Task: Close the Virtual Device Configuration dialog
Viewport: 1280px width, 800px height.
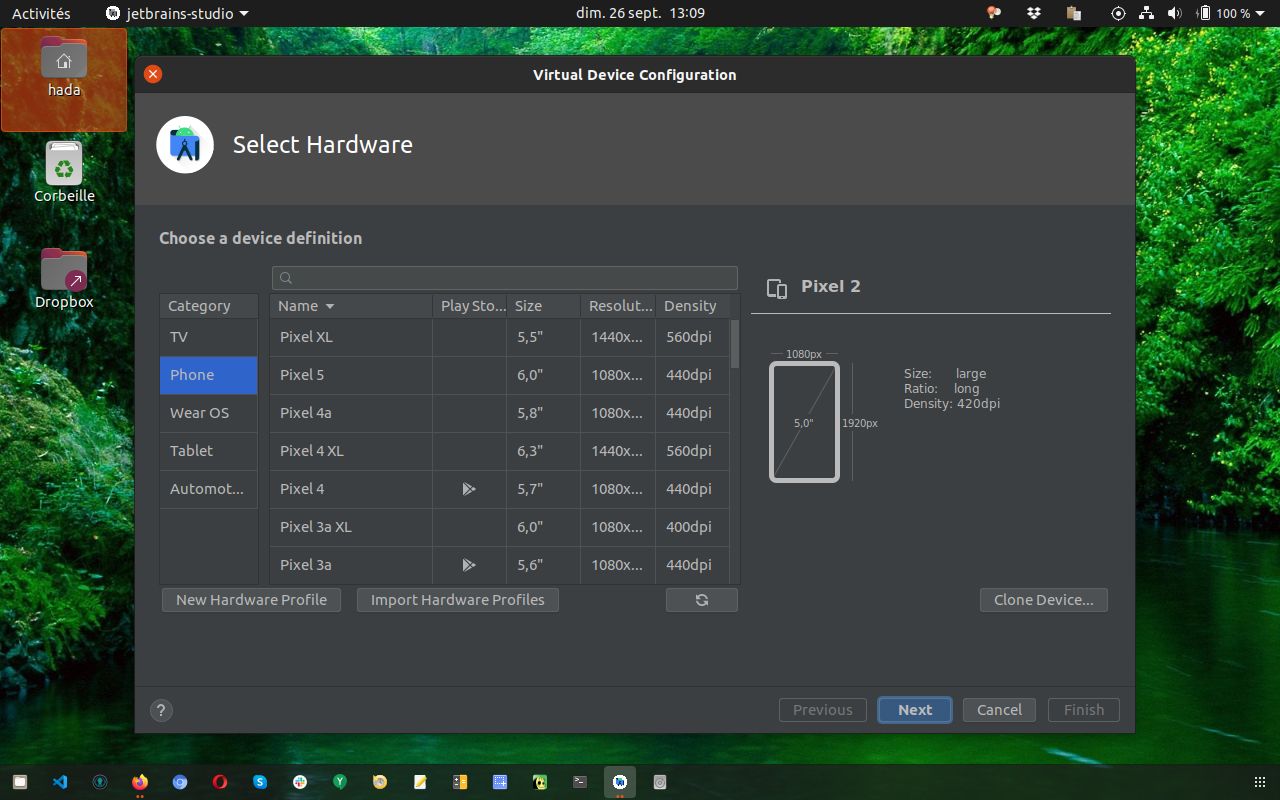Action: point(153,74)
